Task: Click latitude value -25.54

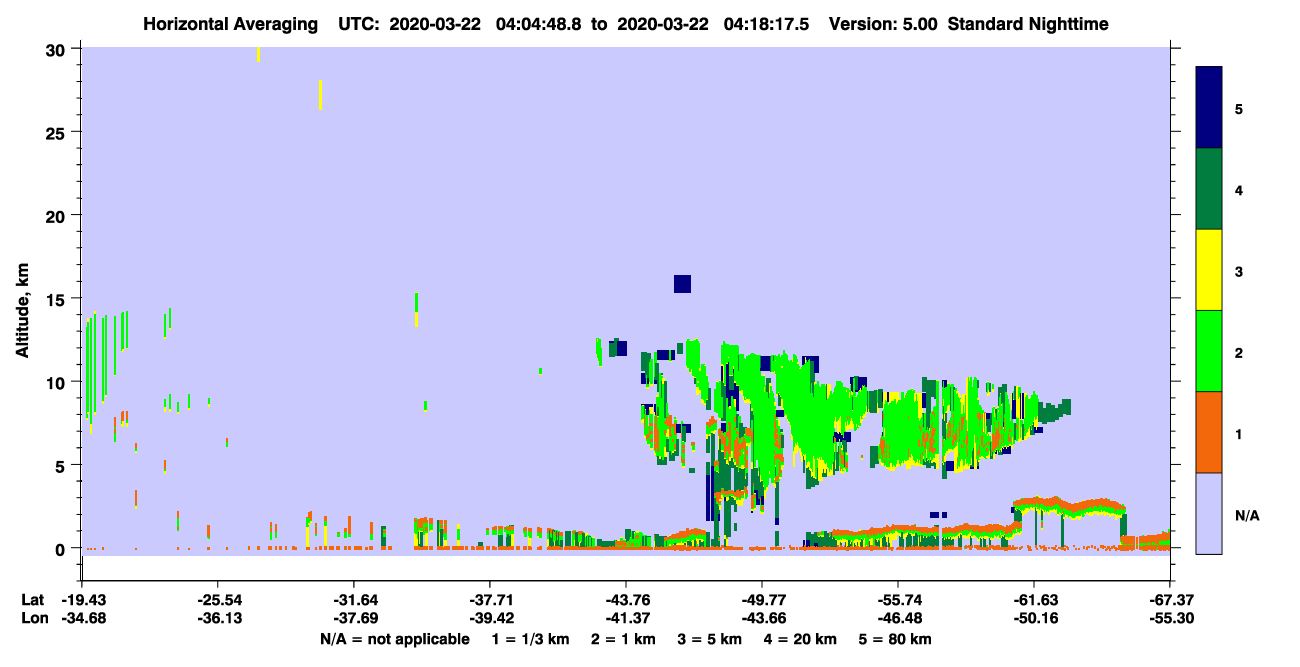Action: [217, 600]
